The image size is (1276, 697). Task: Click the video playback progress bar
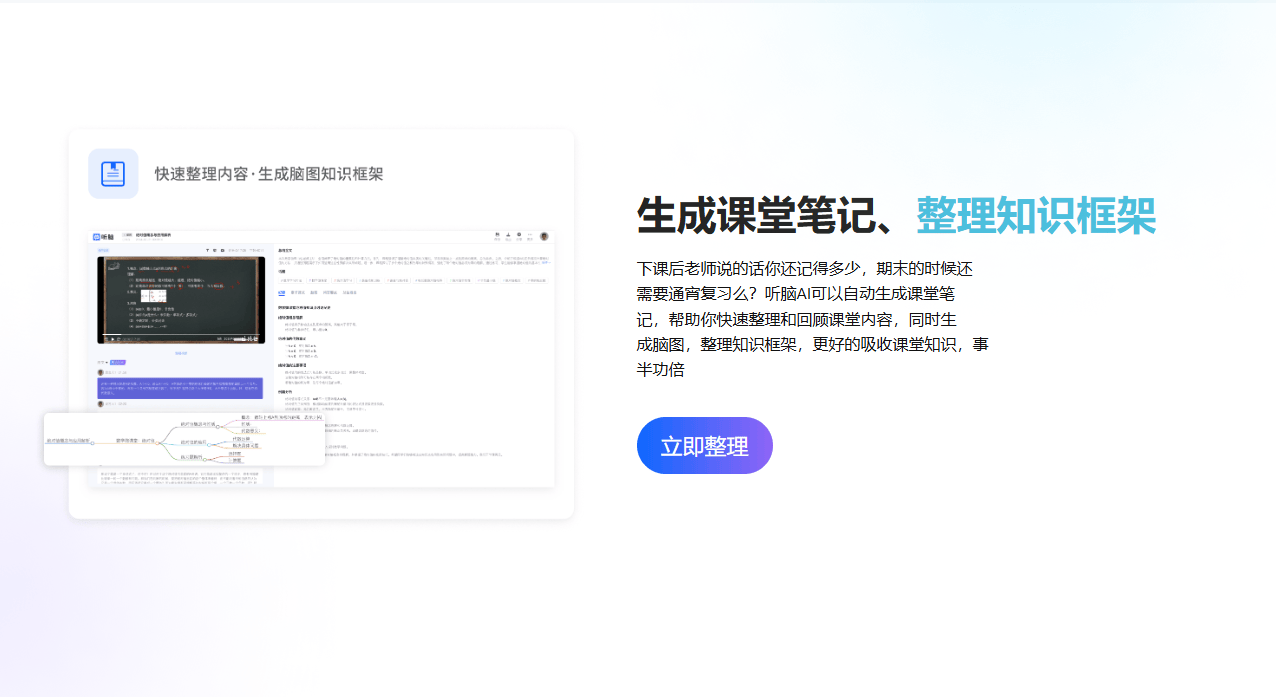coord(180,334)
